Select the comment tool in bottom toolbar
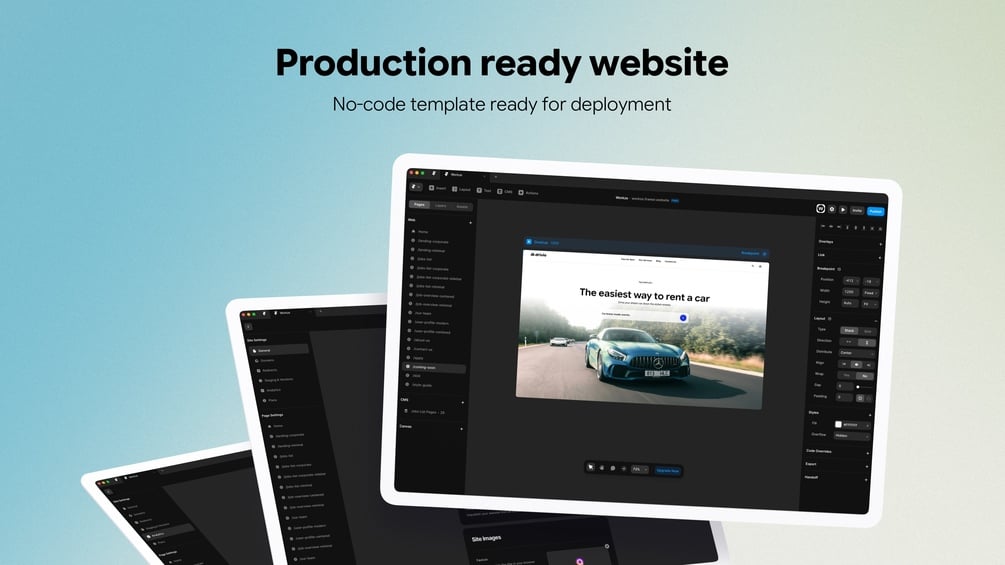The image size is (1005, 565). pos(612,468)
